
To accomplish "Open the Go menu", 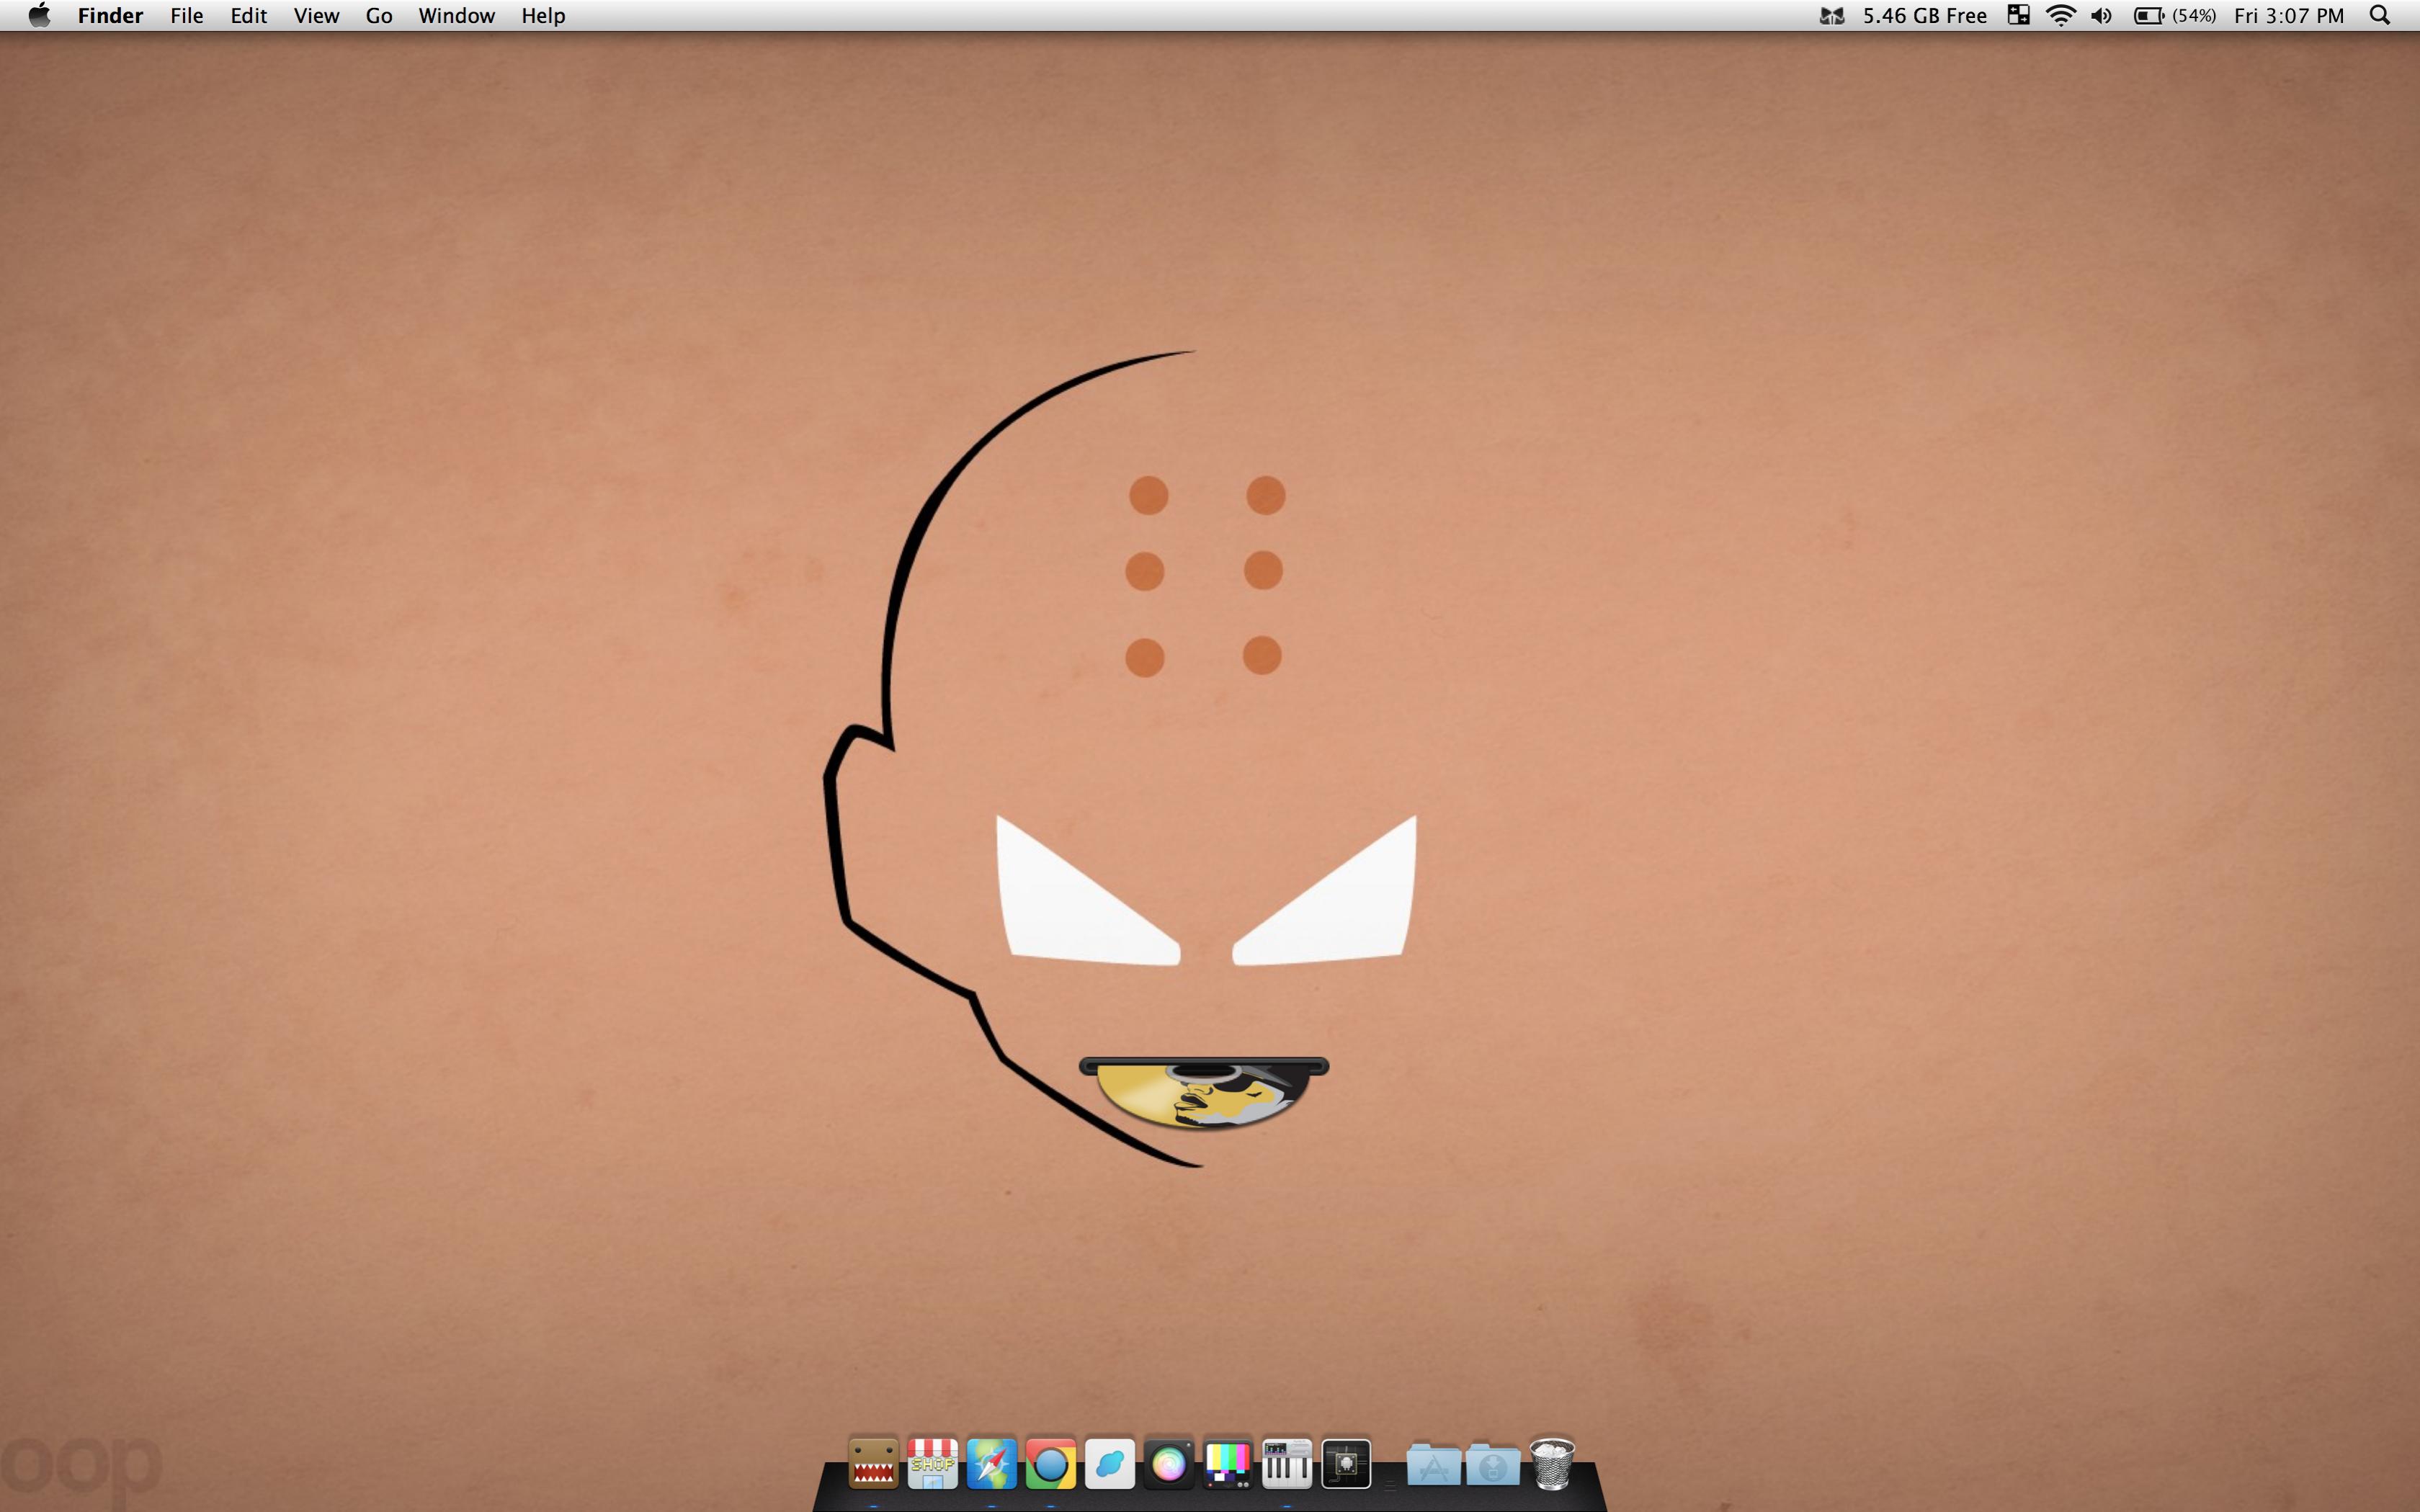I will pyautogui.click(x=379, y=15).
